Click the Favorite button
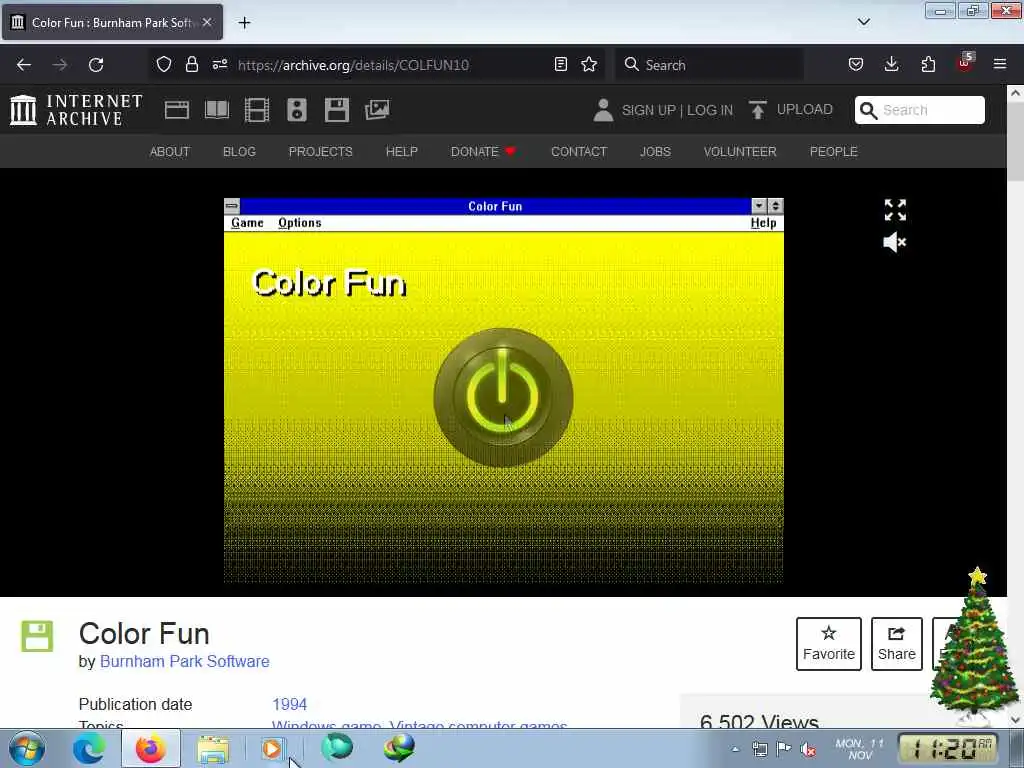 829,643
